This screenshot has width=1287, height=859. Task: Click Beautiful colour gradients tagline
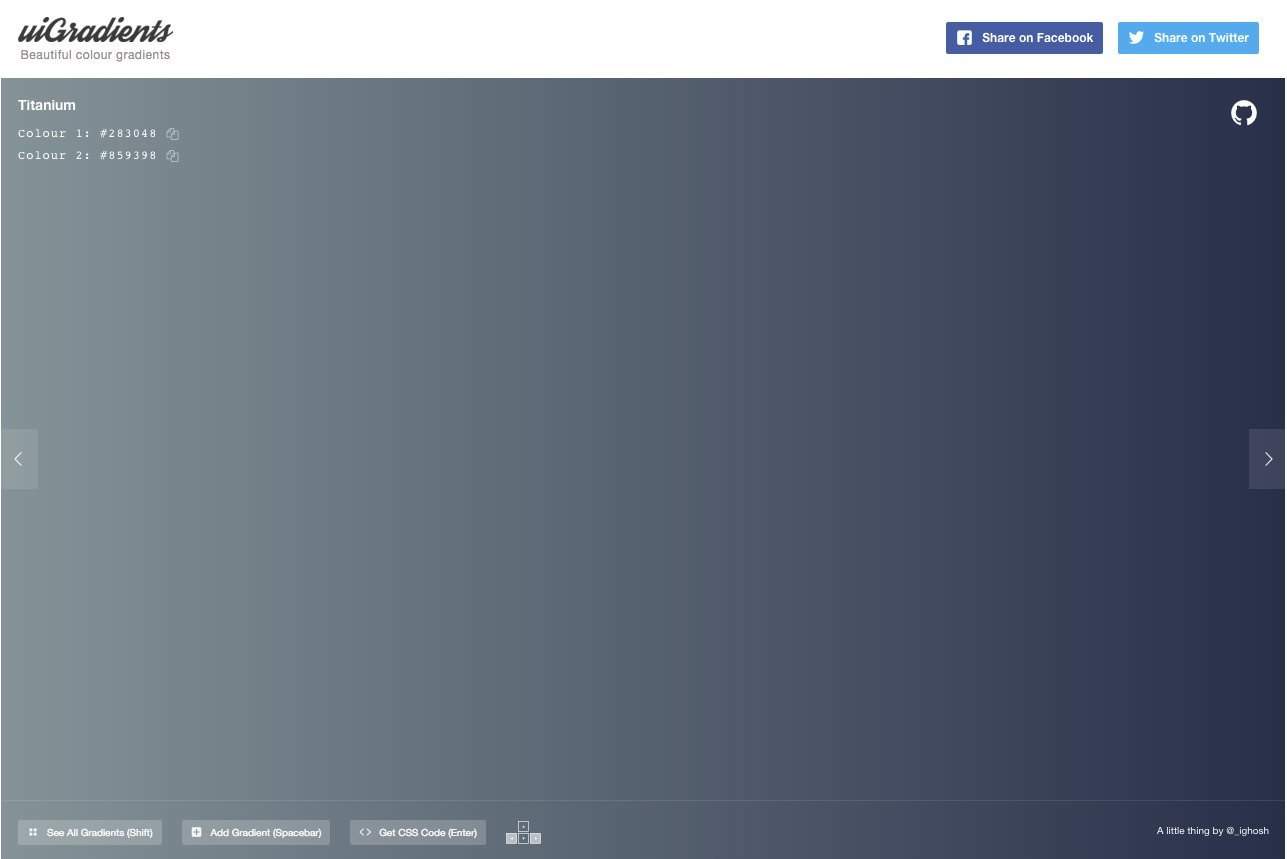tap(95, 55)
